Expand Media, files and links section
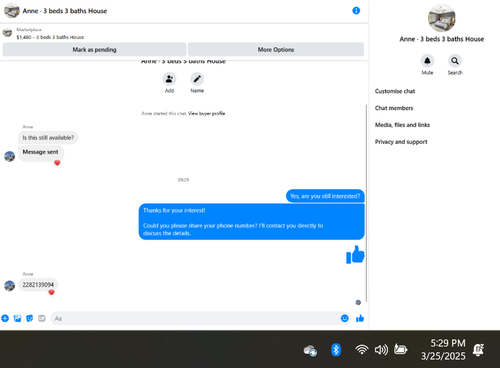The image size is (500, 368). (402, 125)
